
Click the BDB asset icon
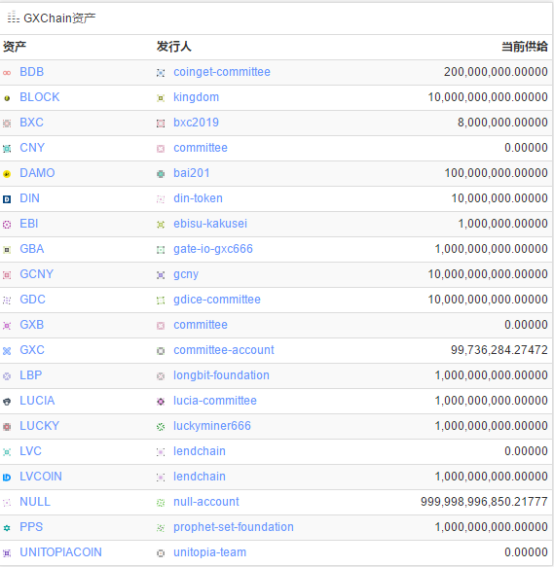[7, 73]
